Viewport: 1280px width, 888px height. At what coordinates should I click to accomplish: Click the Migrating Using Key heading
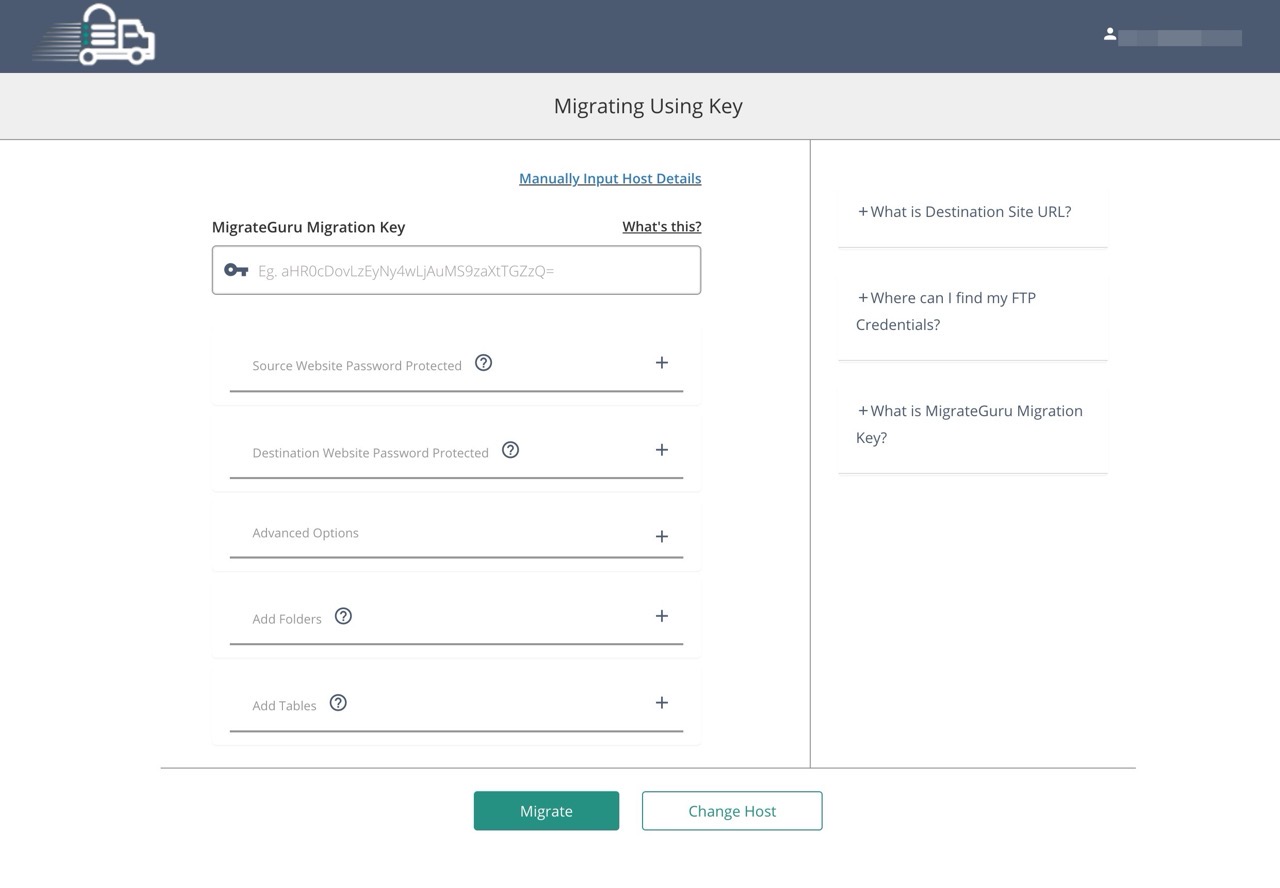coord(648,106)
